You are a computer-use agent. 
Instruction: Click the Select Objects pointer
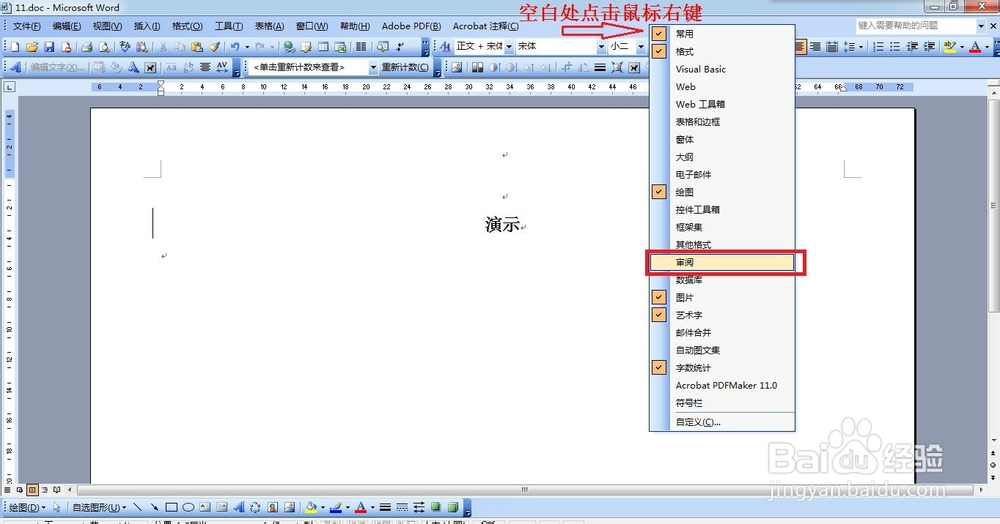pyautogui.click(x=57, y=507)
